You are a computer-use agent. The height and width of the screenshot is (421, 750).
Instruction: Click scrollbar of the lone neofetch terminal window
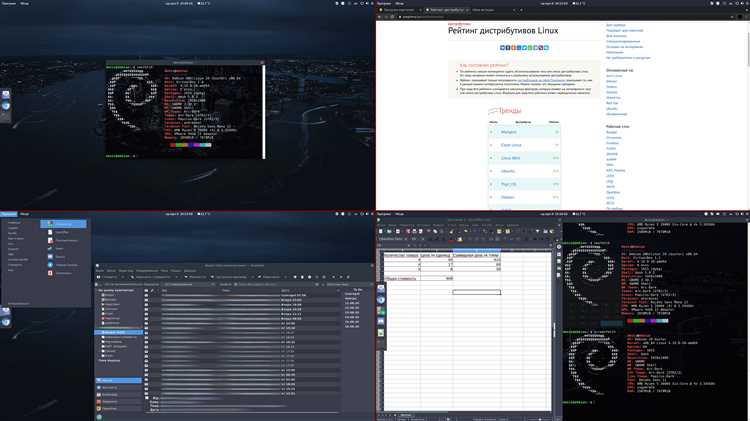pyautogui.click(x=264, y=112)
